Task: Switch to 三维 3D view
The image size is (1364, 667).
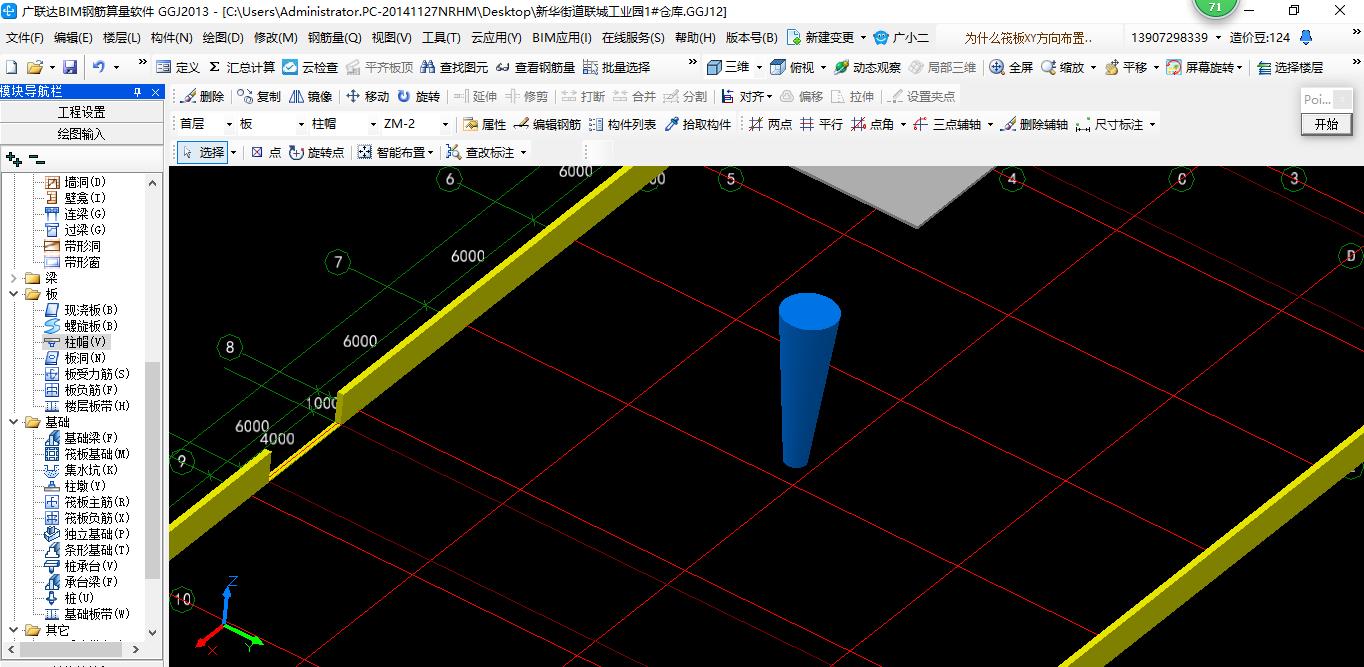Action: pos(728,67)
